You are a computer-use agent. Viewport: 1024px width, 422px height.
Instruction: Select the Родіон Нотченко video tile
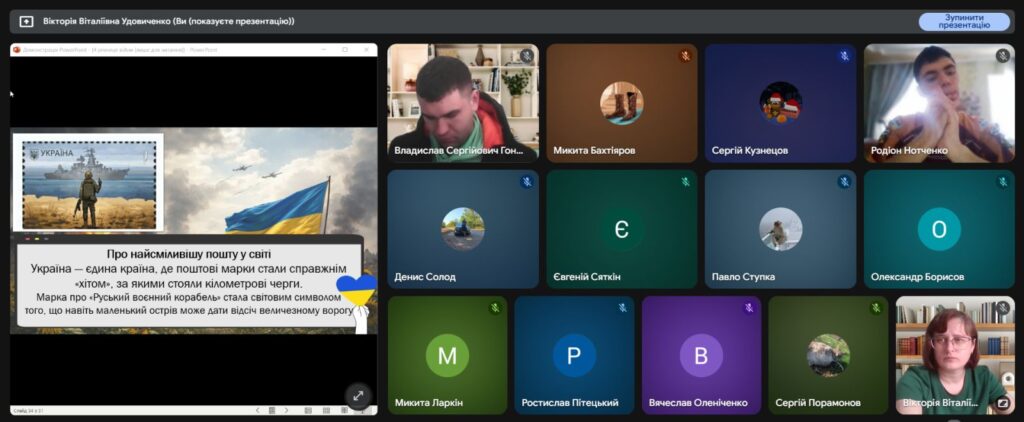[x=938, y=100]
